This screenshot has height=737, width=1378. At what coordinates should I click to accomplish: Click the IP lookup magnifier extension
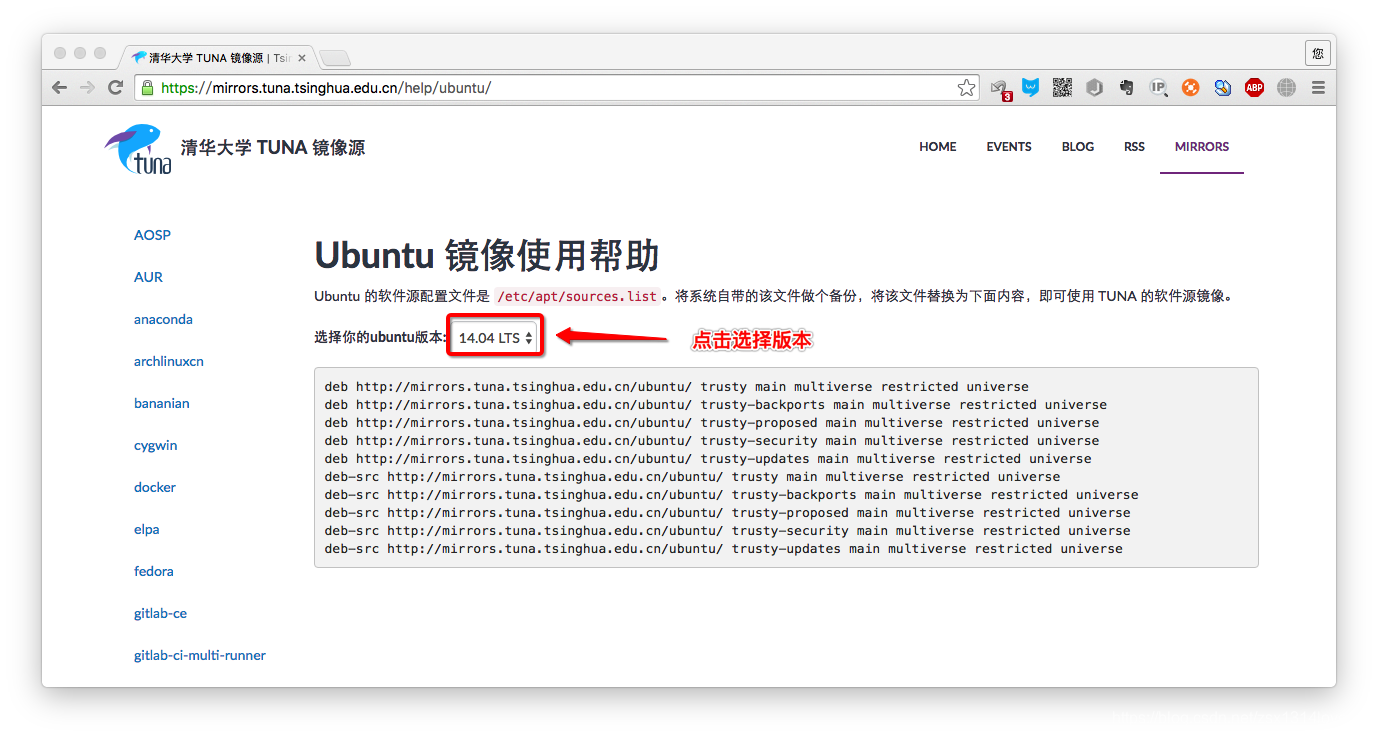[x=1158, y=88]
